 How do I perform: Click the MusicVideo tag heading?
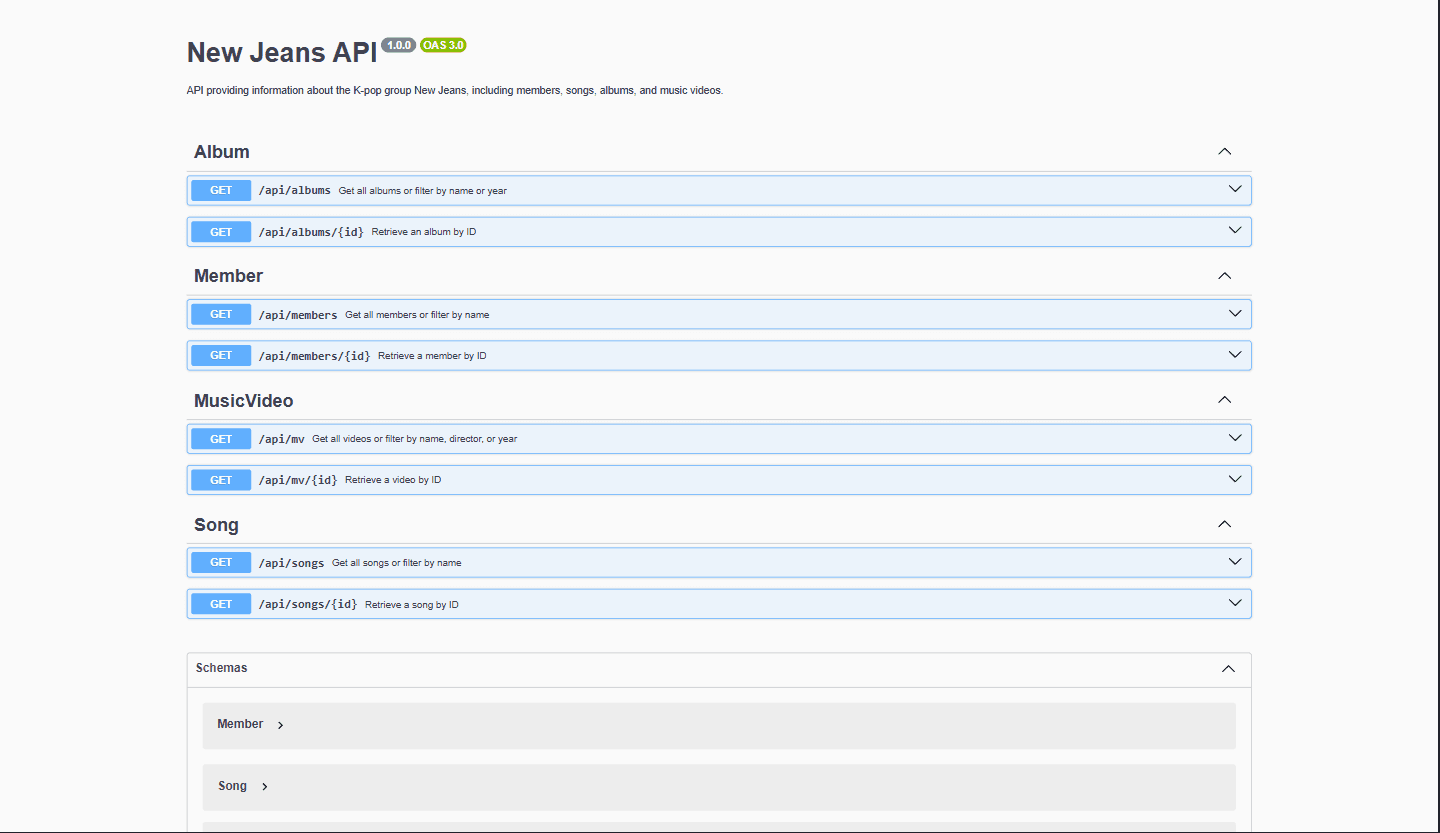click(244, 401)
